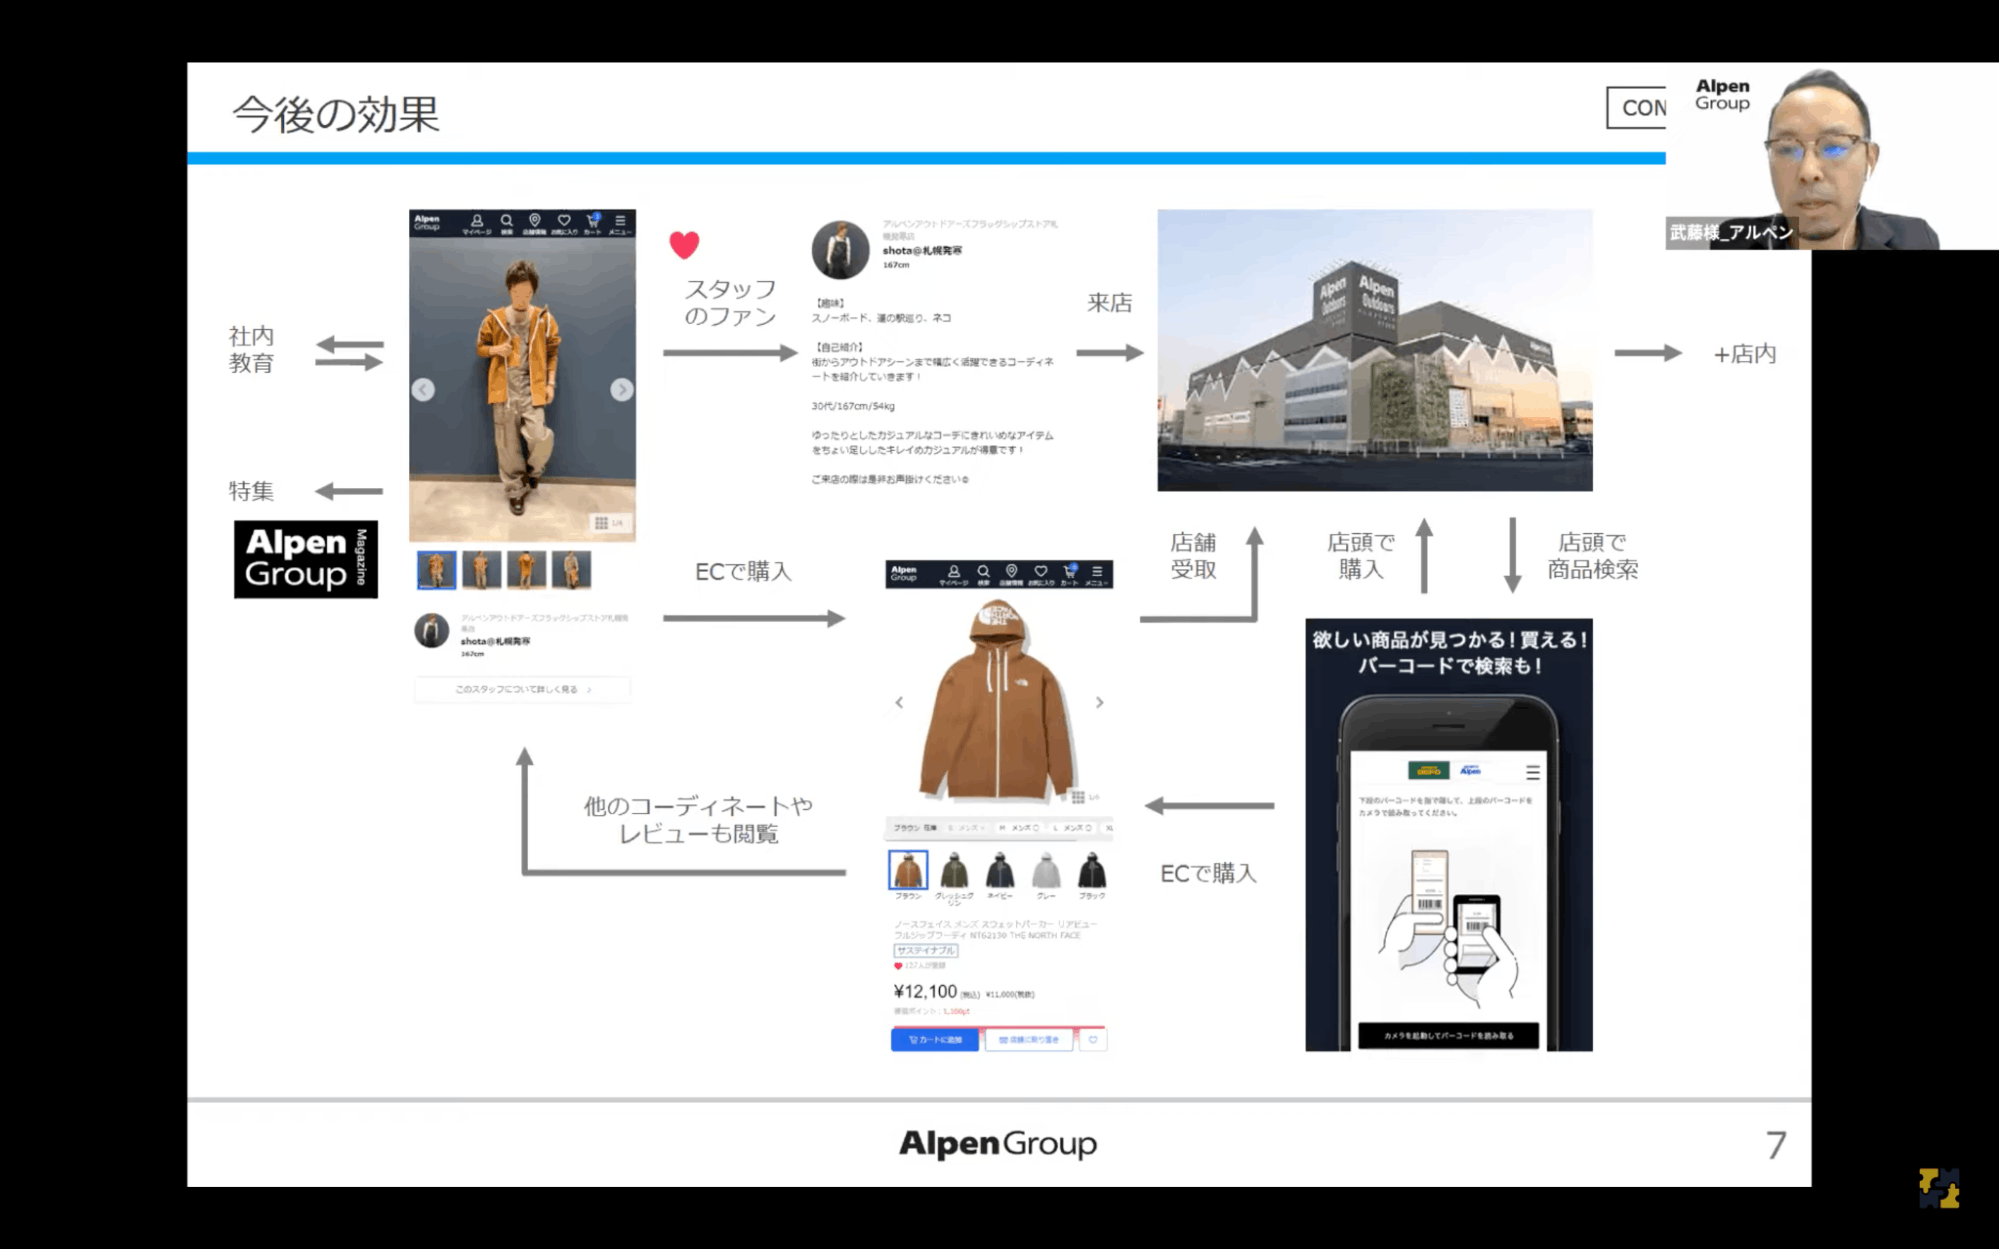Click the ¥12,100 price text
Viewport: 1999px width, 1250px height.
coord(925,991)
